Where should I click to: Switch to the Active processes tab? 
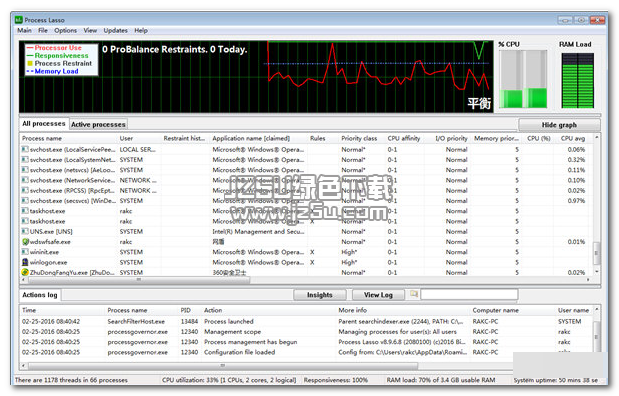[98, 124]
